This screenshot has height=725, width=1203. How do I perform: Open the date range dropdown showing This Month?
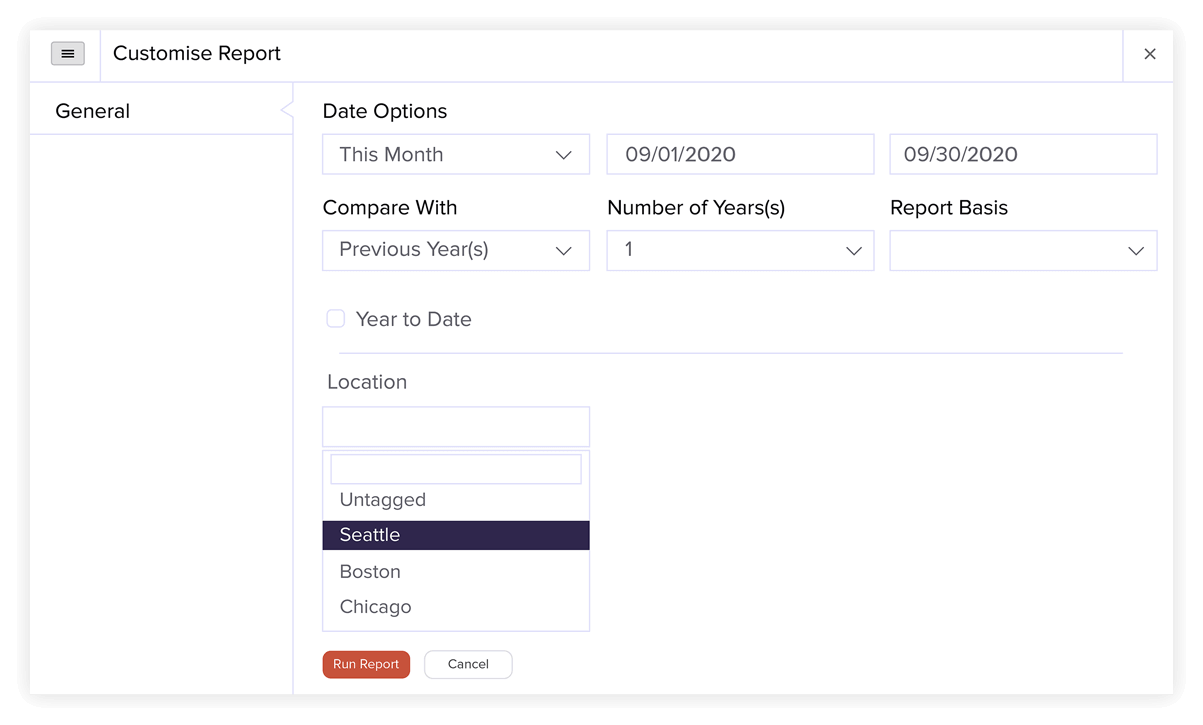point(455,154)
